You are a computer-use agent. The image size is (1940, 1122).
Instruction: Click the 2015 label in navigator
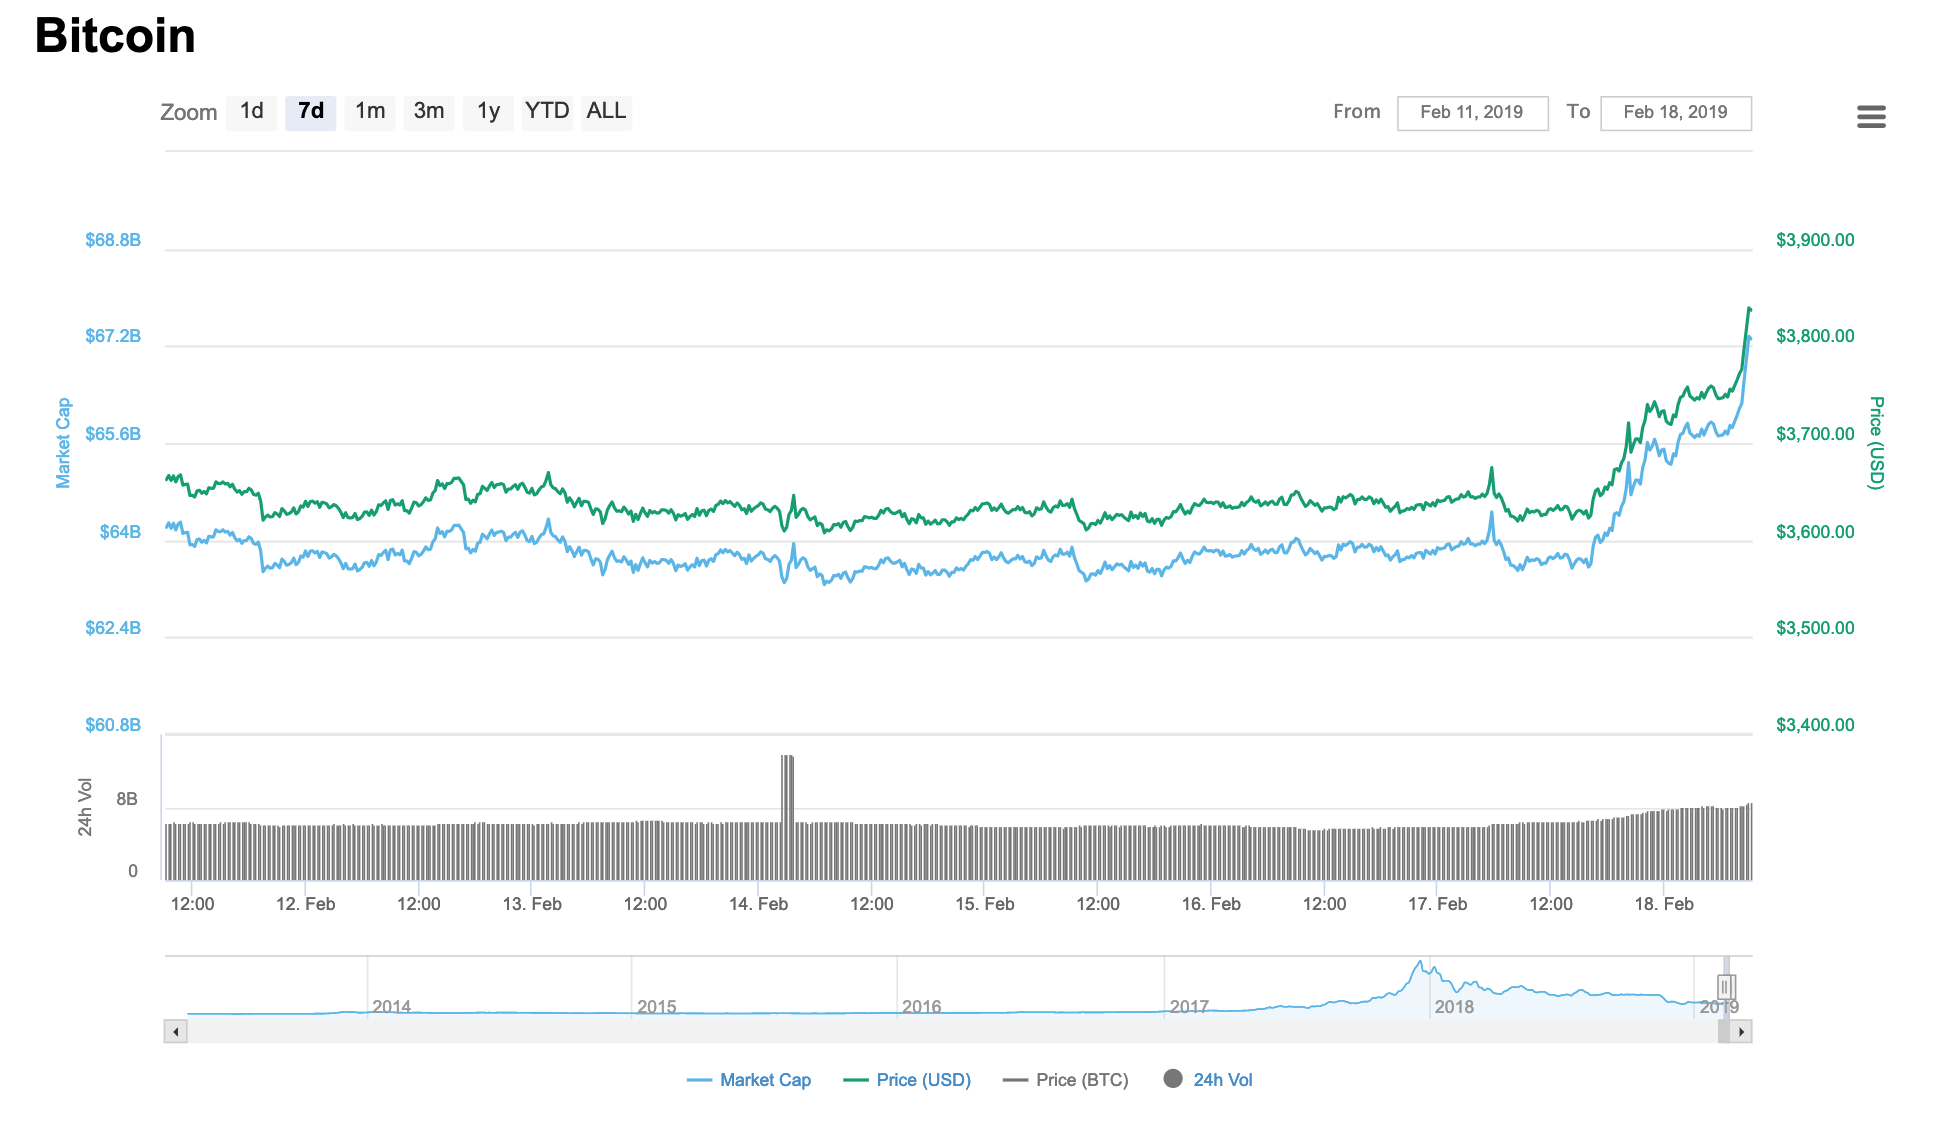657,1007
